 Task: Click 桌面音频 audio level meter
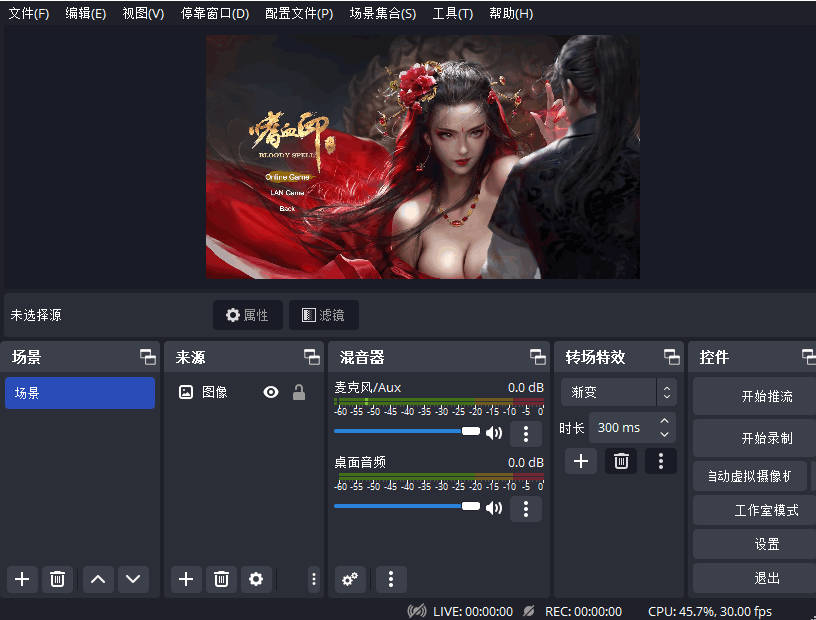pyautogui.click(x=439, y=477)
